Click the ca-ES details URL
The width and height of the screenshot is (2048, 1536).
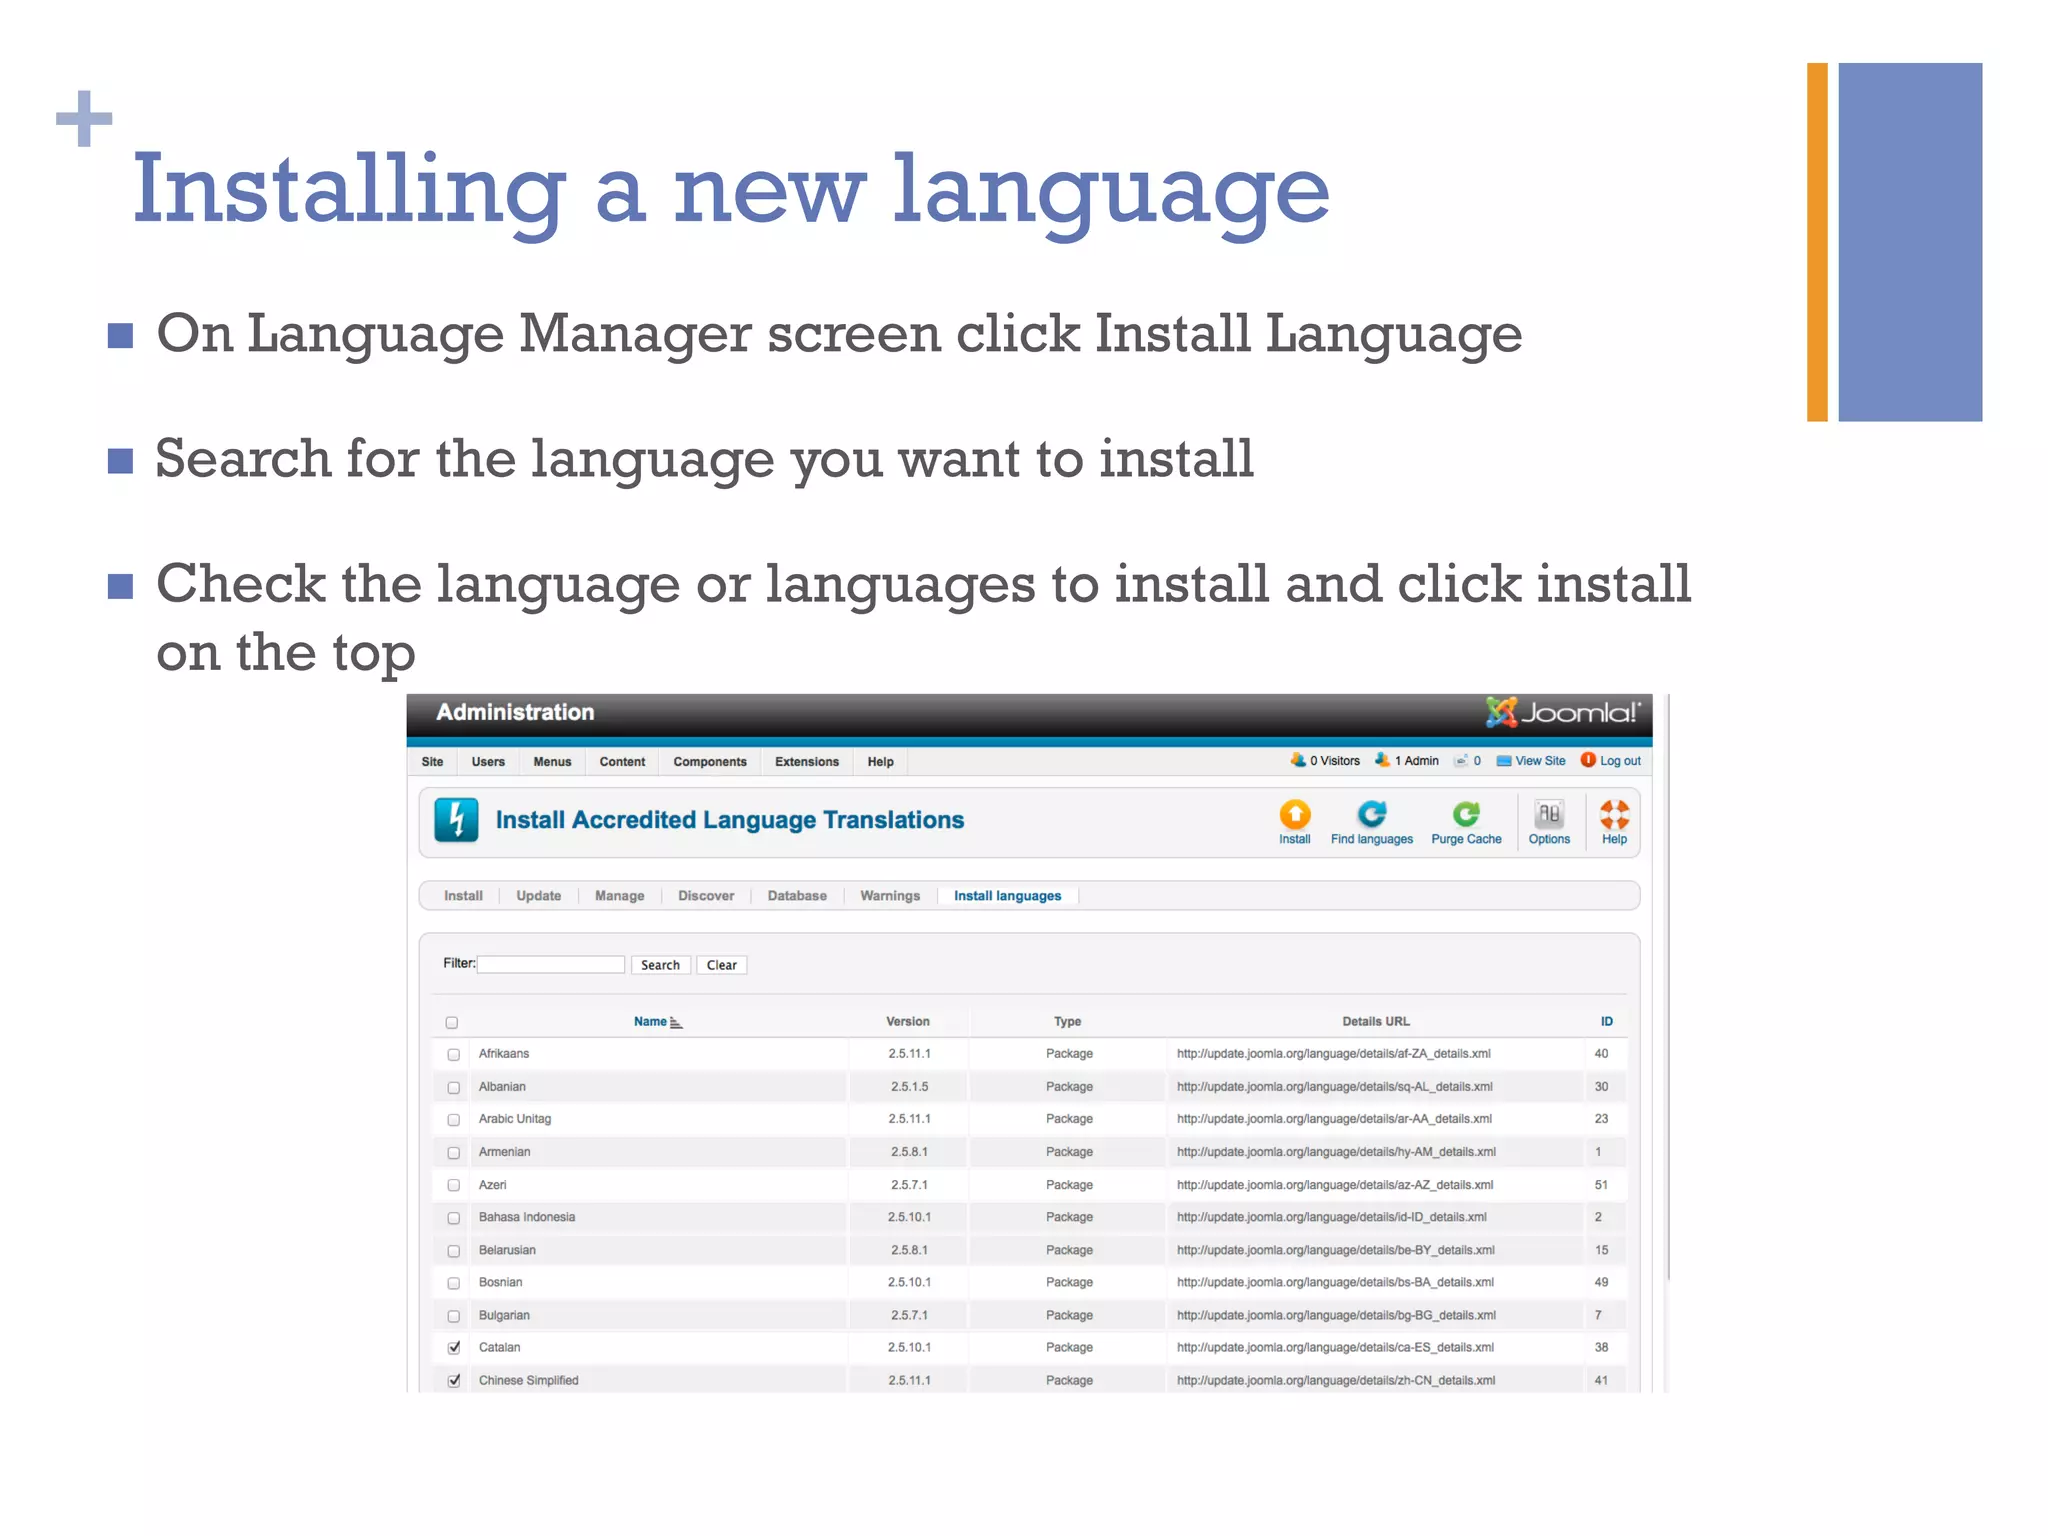(x=1335, y=1348)
